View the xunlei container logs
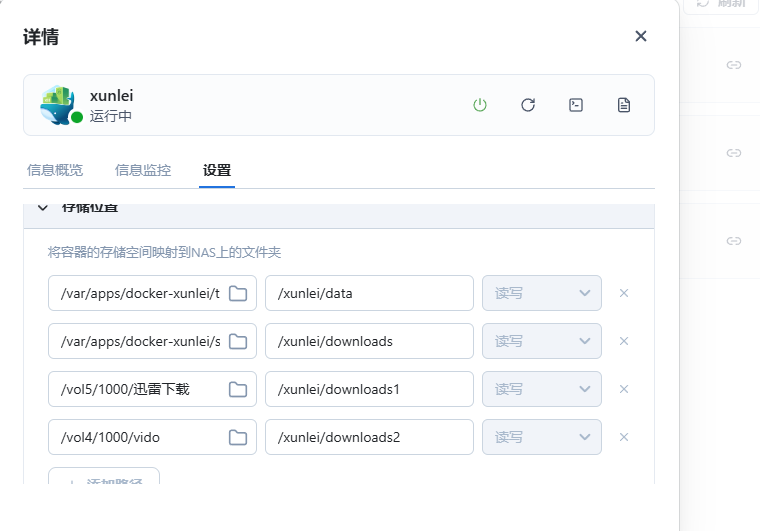The image size is (760, 531). click(x=624, y=105)
